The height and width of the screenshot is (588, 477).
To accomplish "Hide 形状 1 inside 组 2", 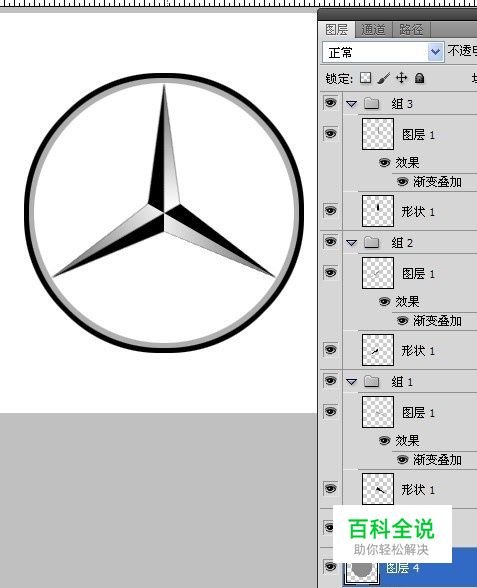I will pyautogui.click(x=330, y=350).
